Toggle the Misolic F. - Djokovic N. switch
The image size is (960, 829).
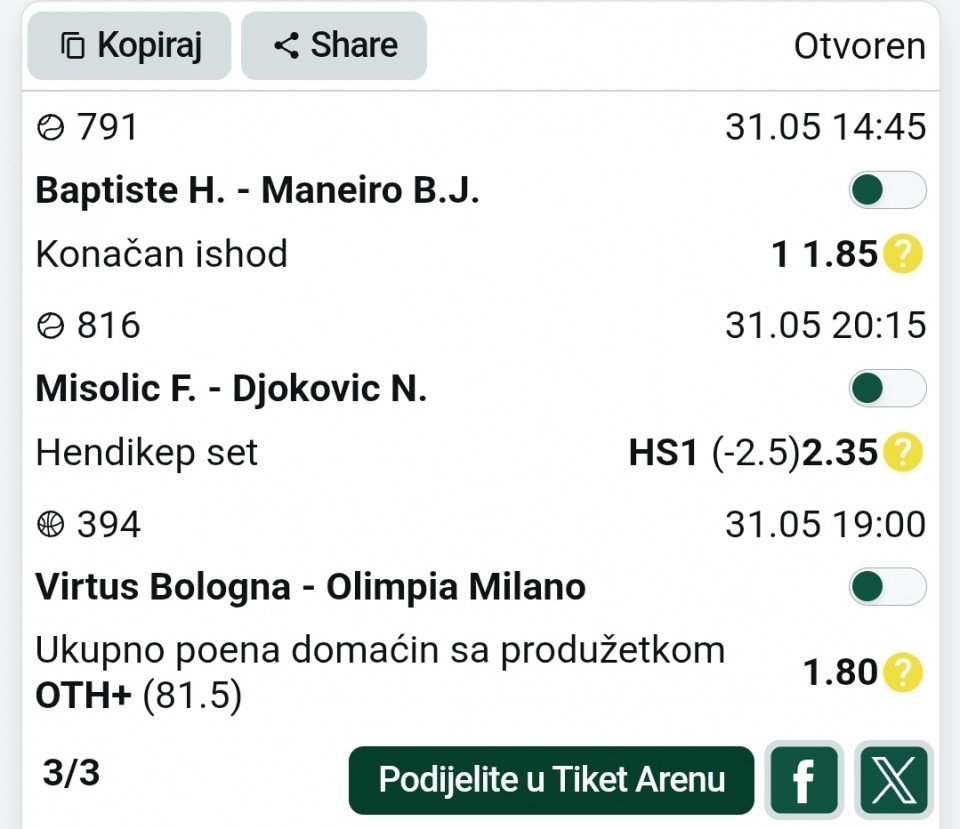(x=887, y=388)
